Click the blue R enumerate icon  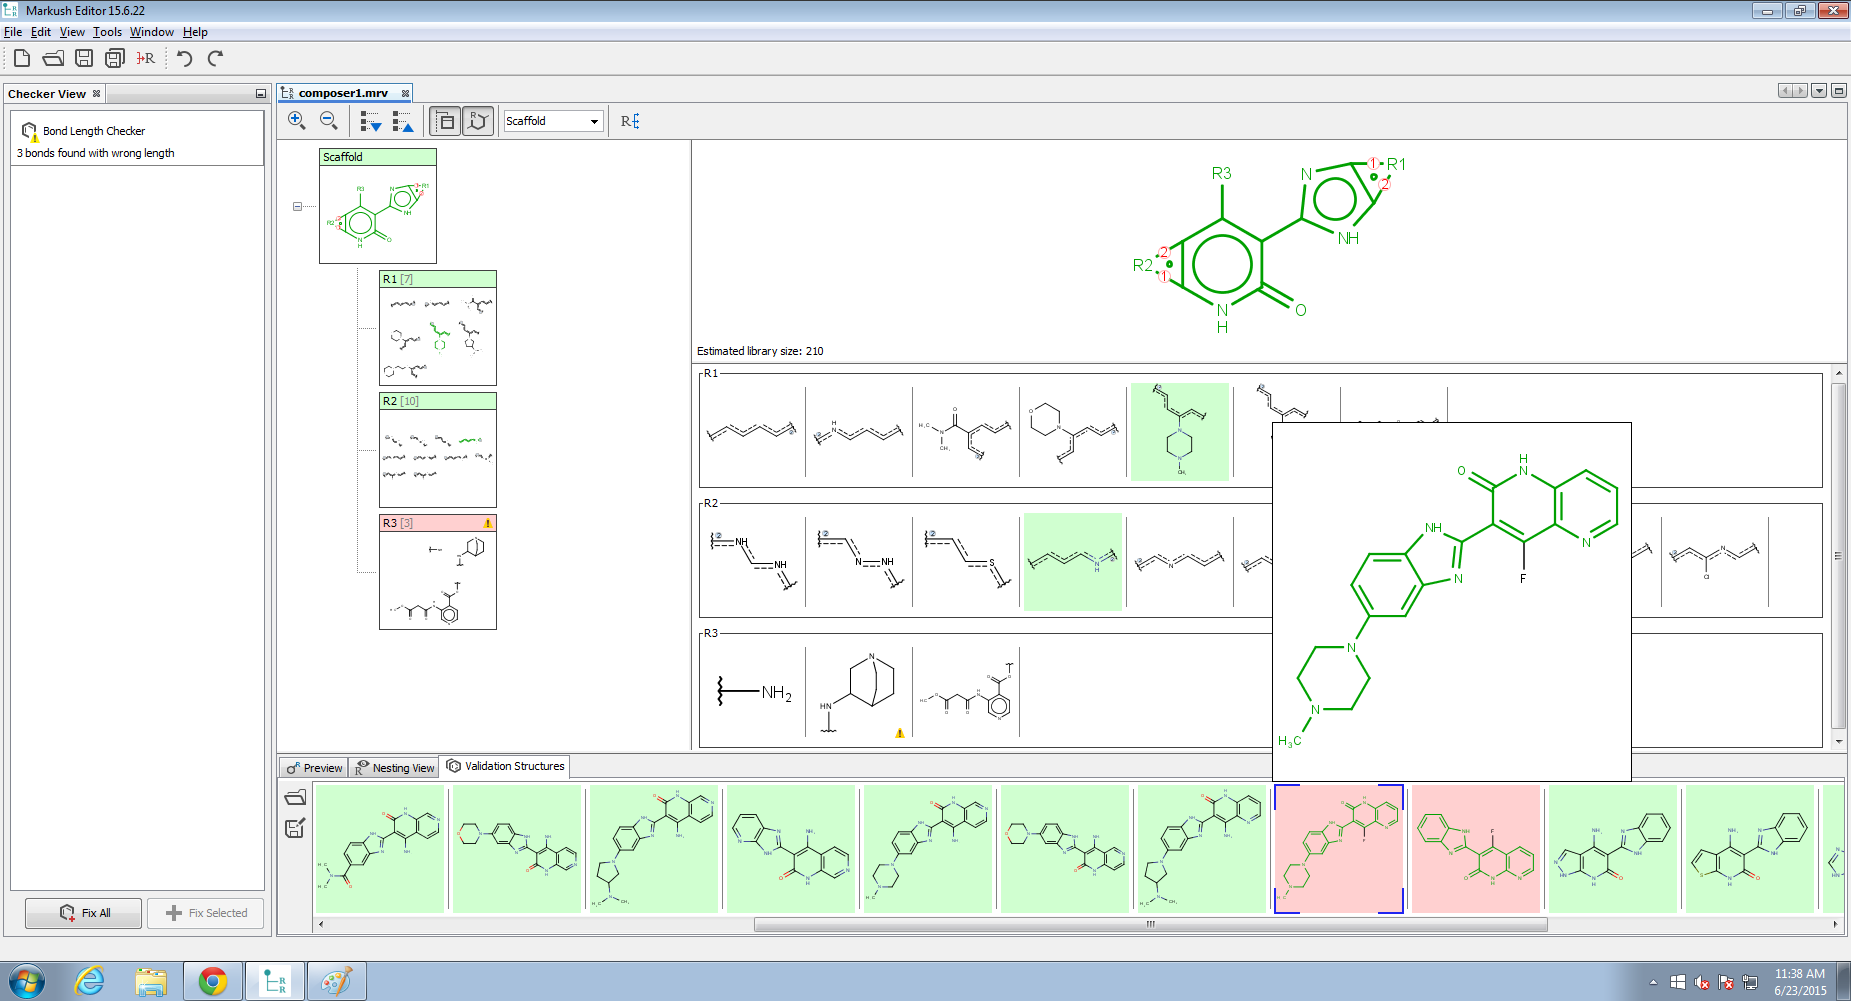pyautogui.click(x=630, y=121)
